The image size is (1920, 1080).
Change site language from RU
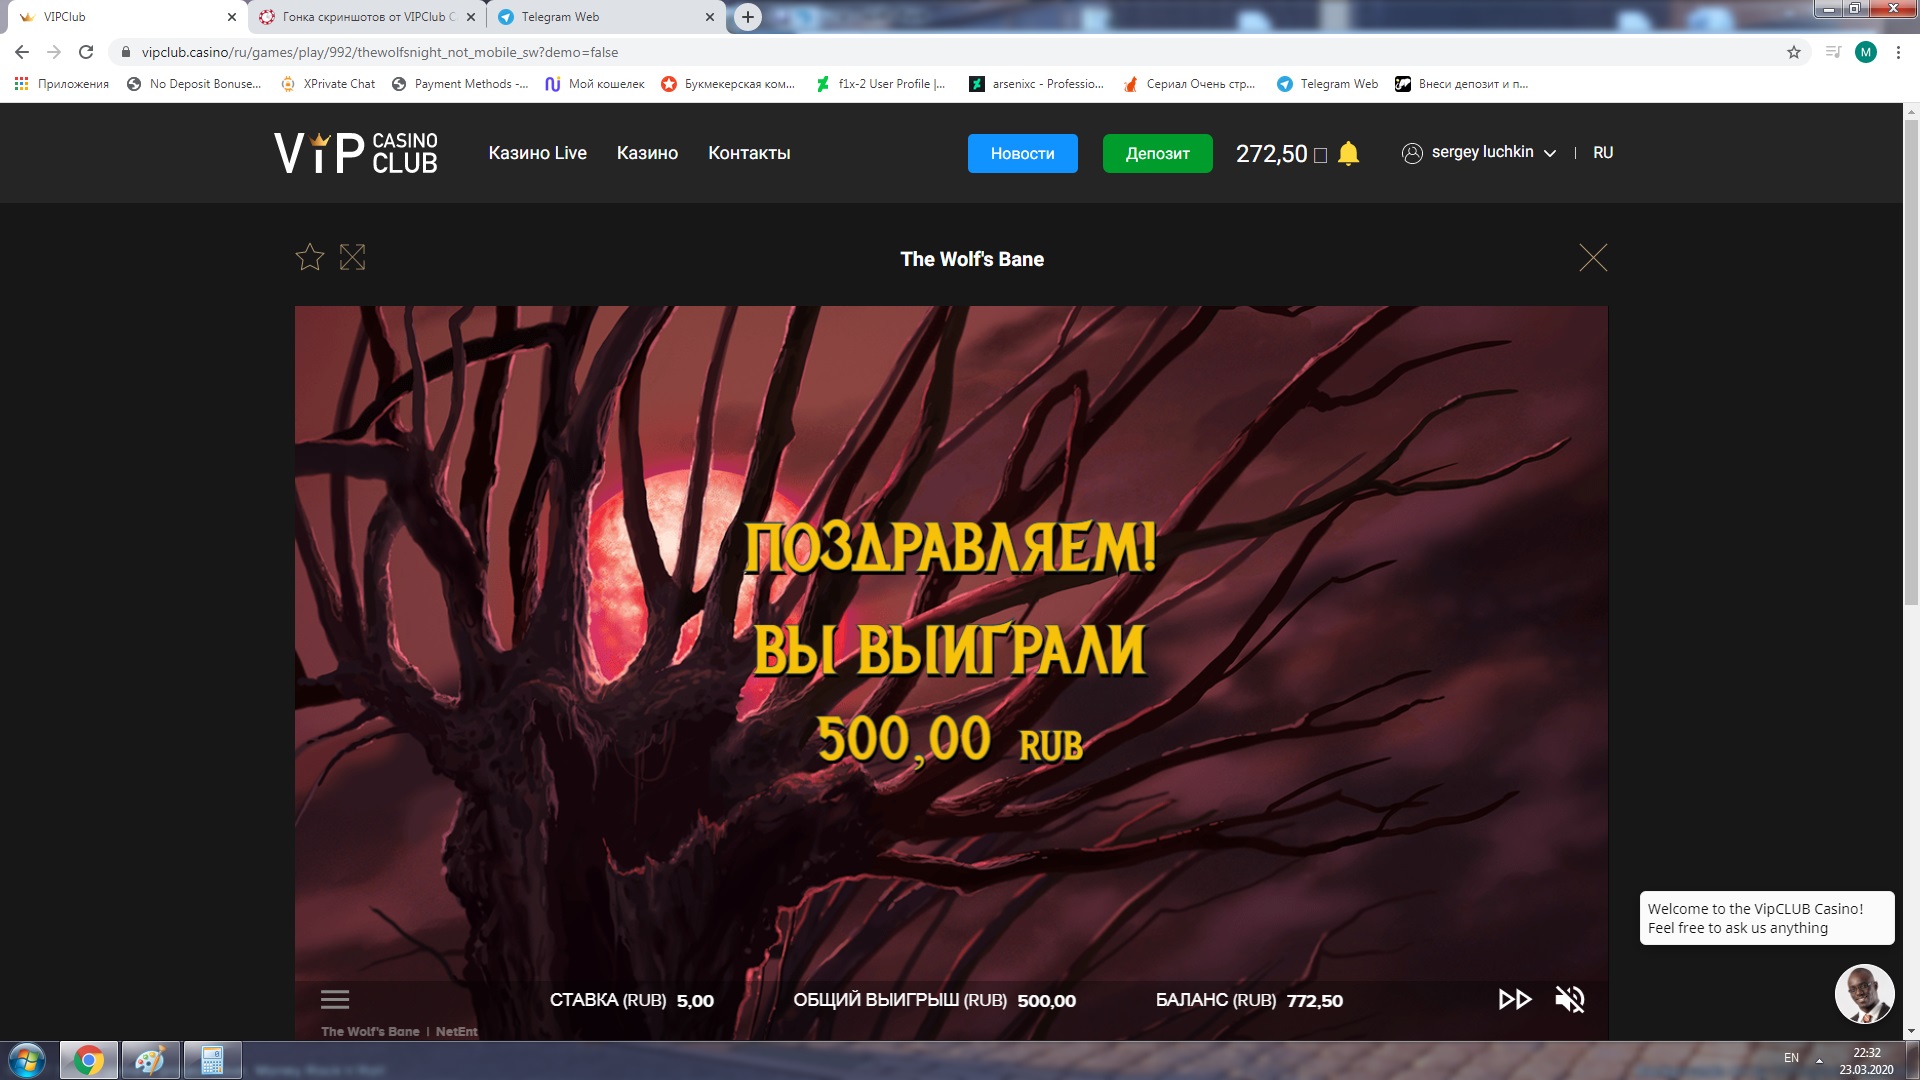[1603, 153]
